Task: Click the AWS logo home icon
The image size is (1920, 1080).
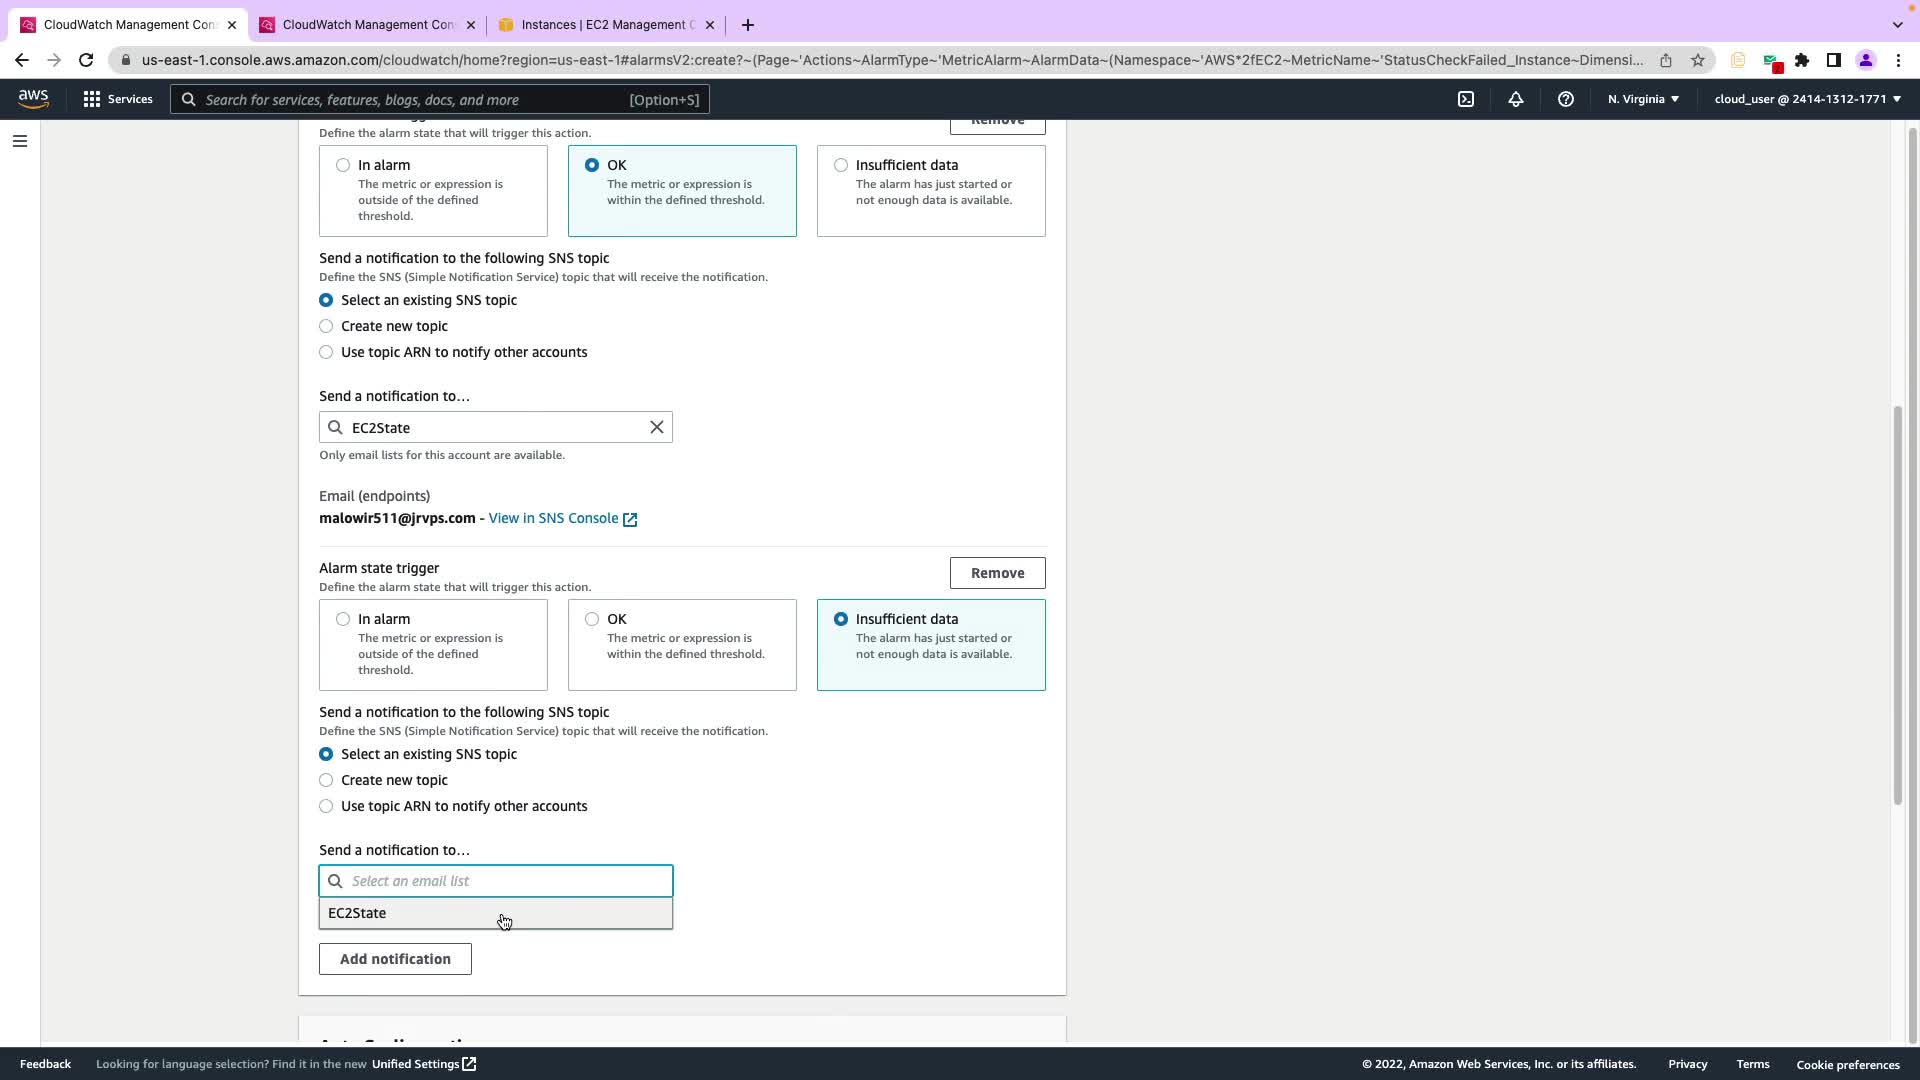Action: (33, 98)
